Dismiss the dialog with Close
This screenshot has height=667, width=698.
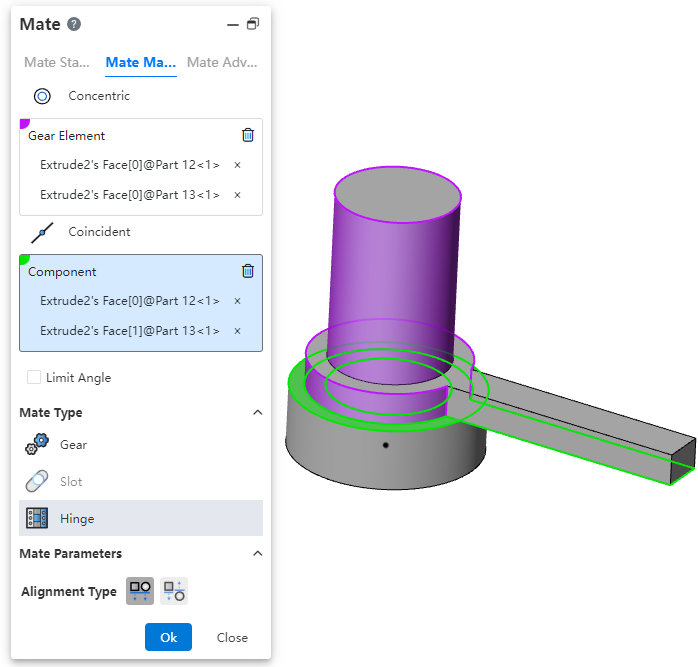232,638
